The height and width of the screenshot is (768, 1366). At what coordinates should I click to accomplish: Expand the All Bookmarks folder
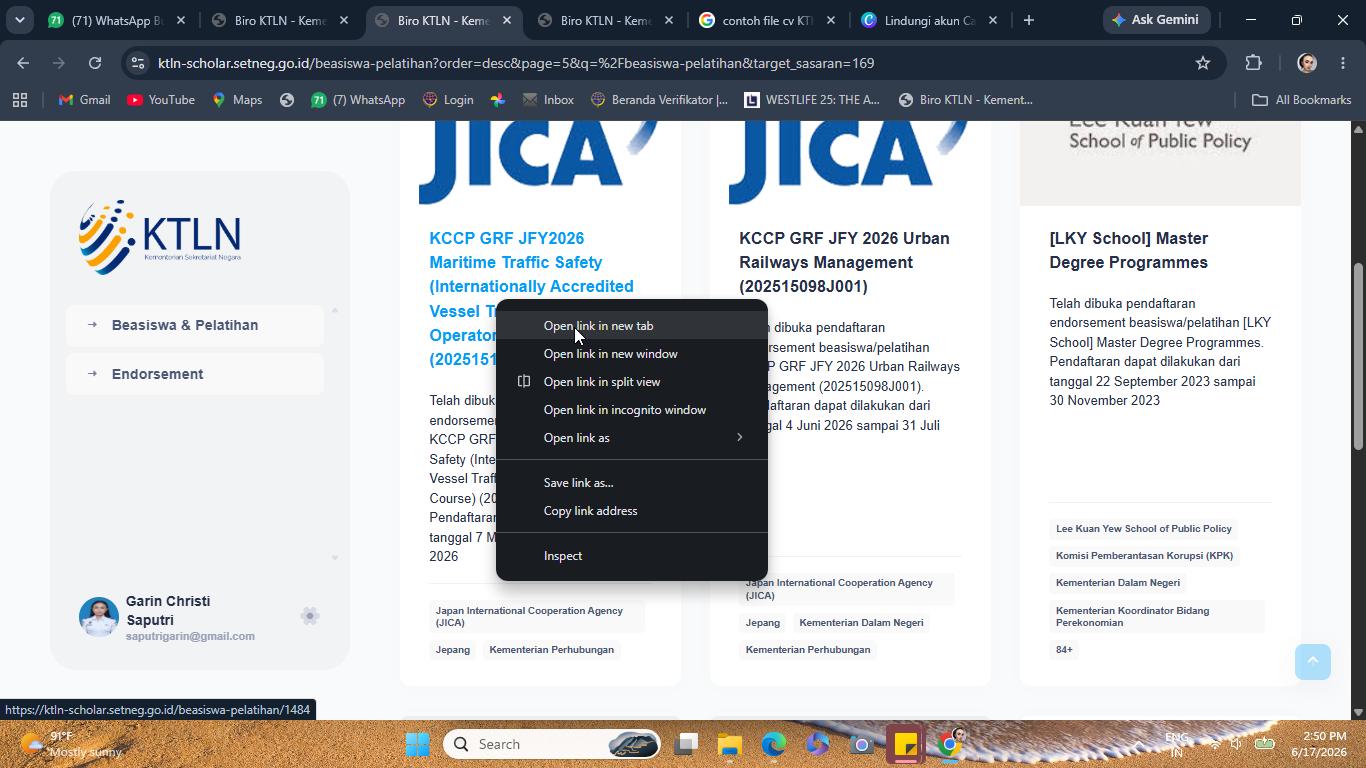1301,100
